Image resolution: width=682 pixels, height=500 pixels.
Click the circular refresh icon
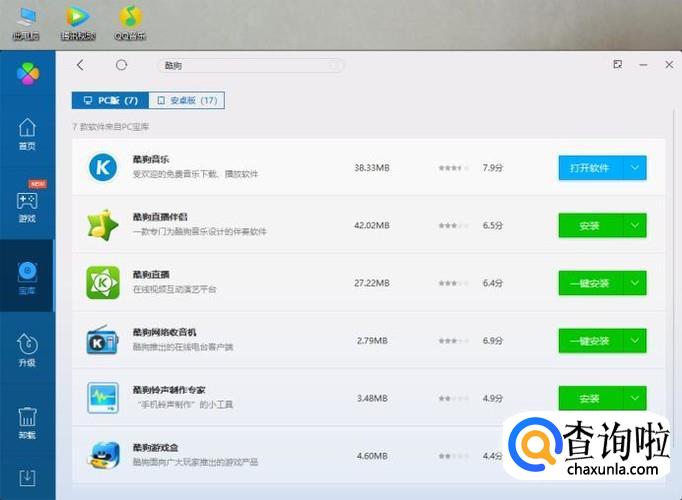[x=121, y=65]
